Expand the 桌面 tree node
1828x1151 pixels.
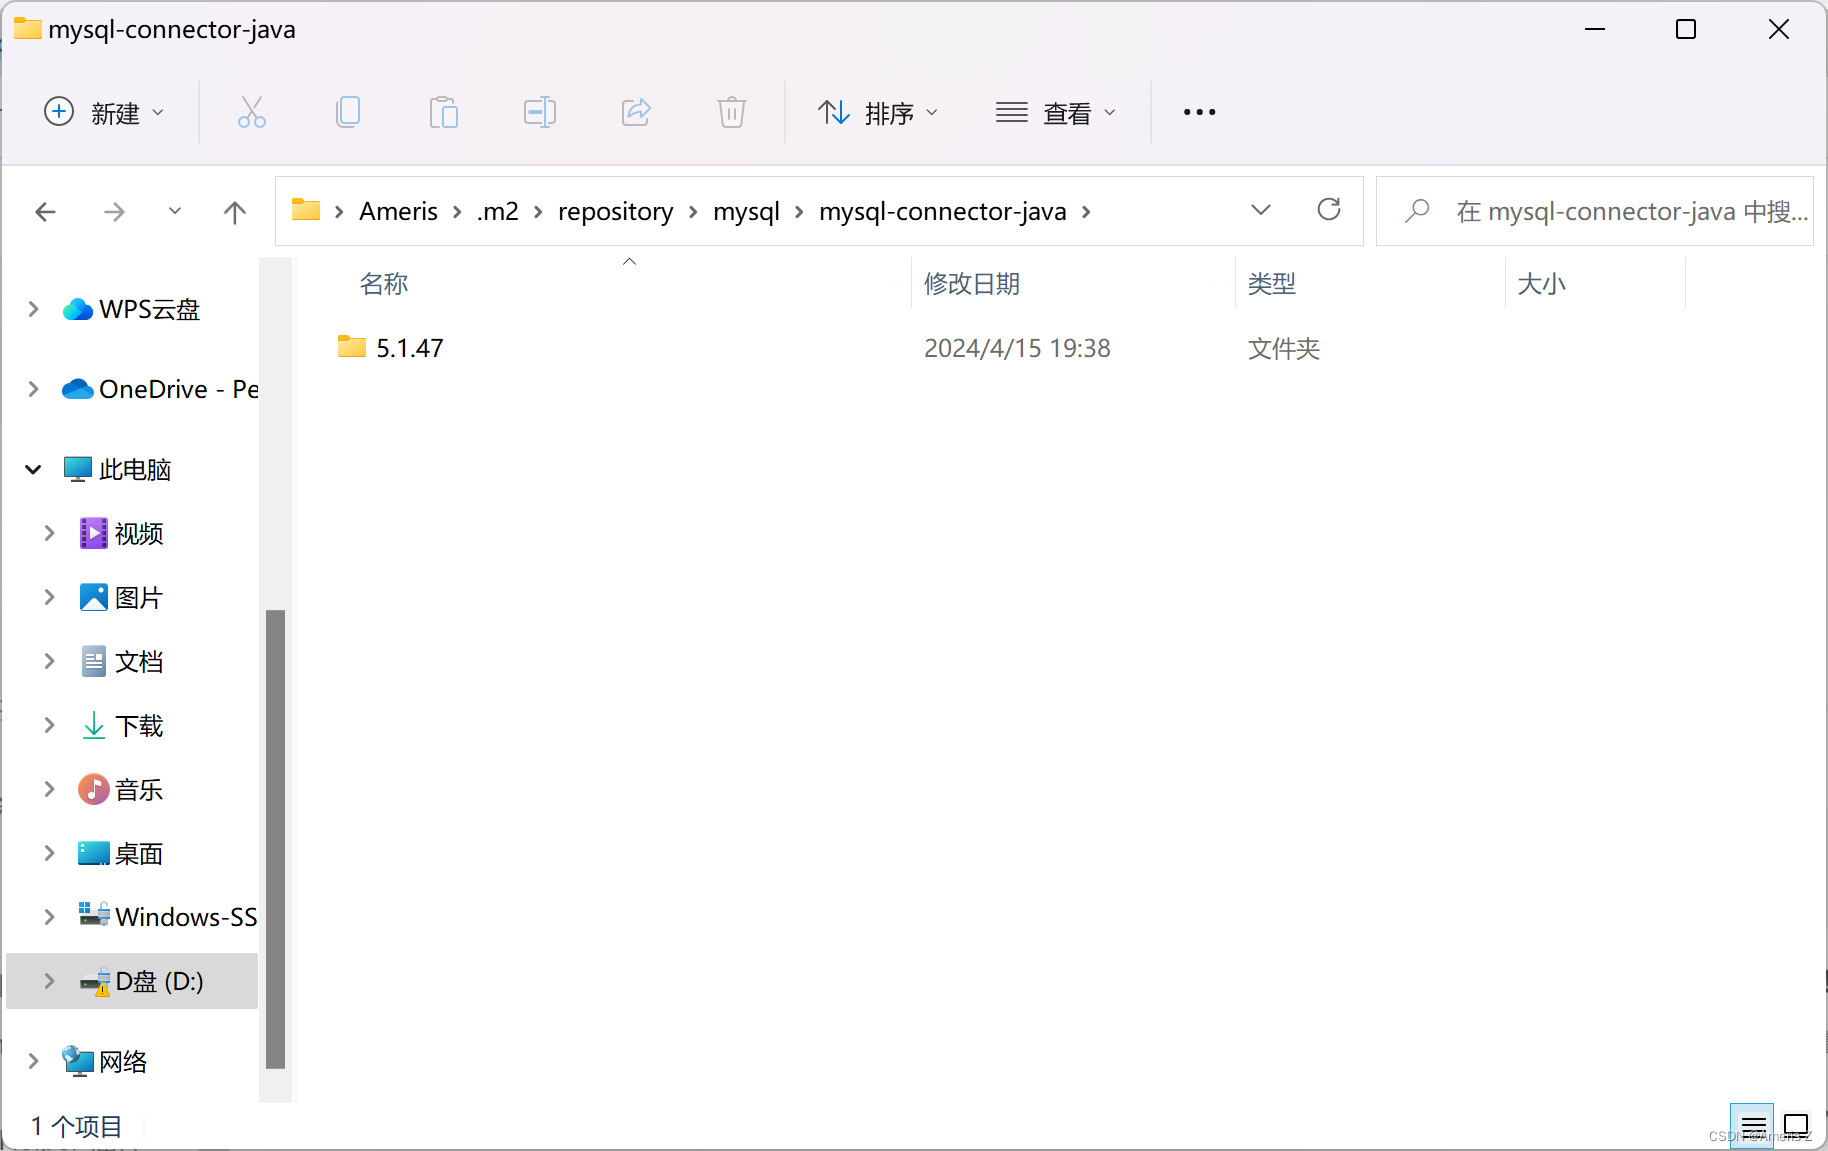pos(49,853)
